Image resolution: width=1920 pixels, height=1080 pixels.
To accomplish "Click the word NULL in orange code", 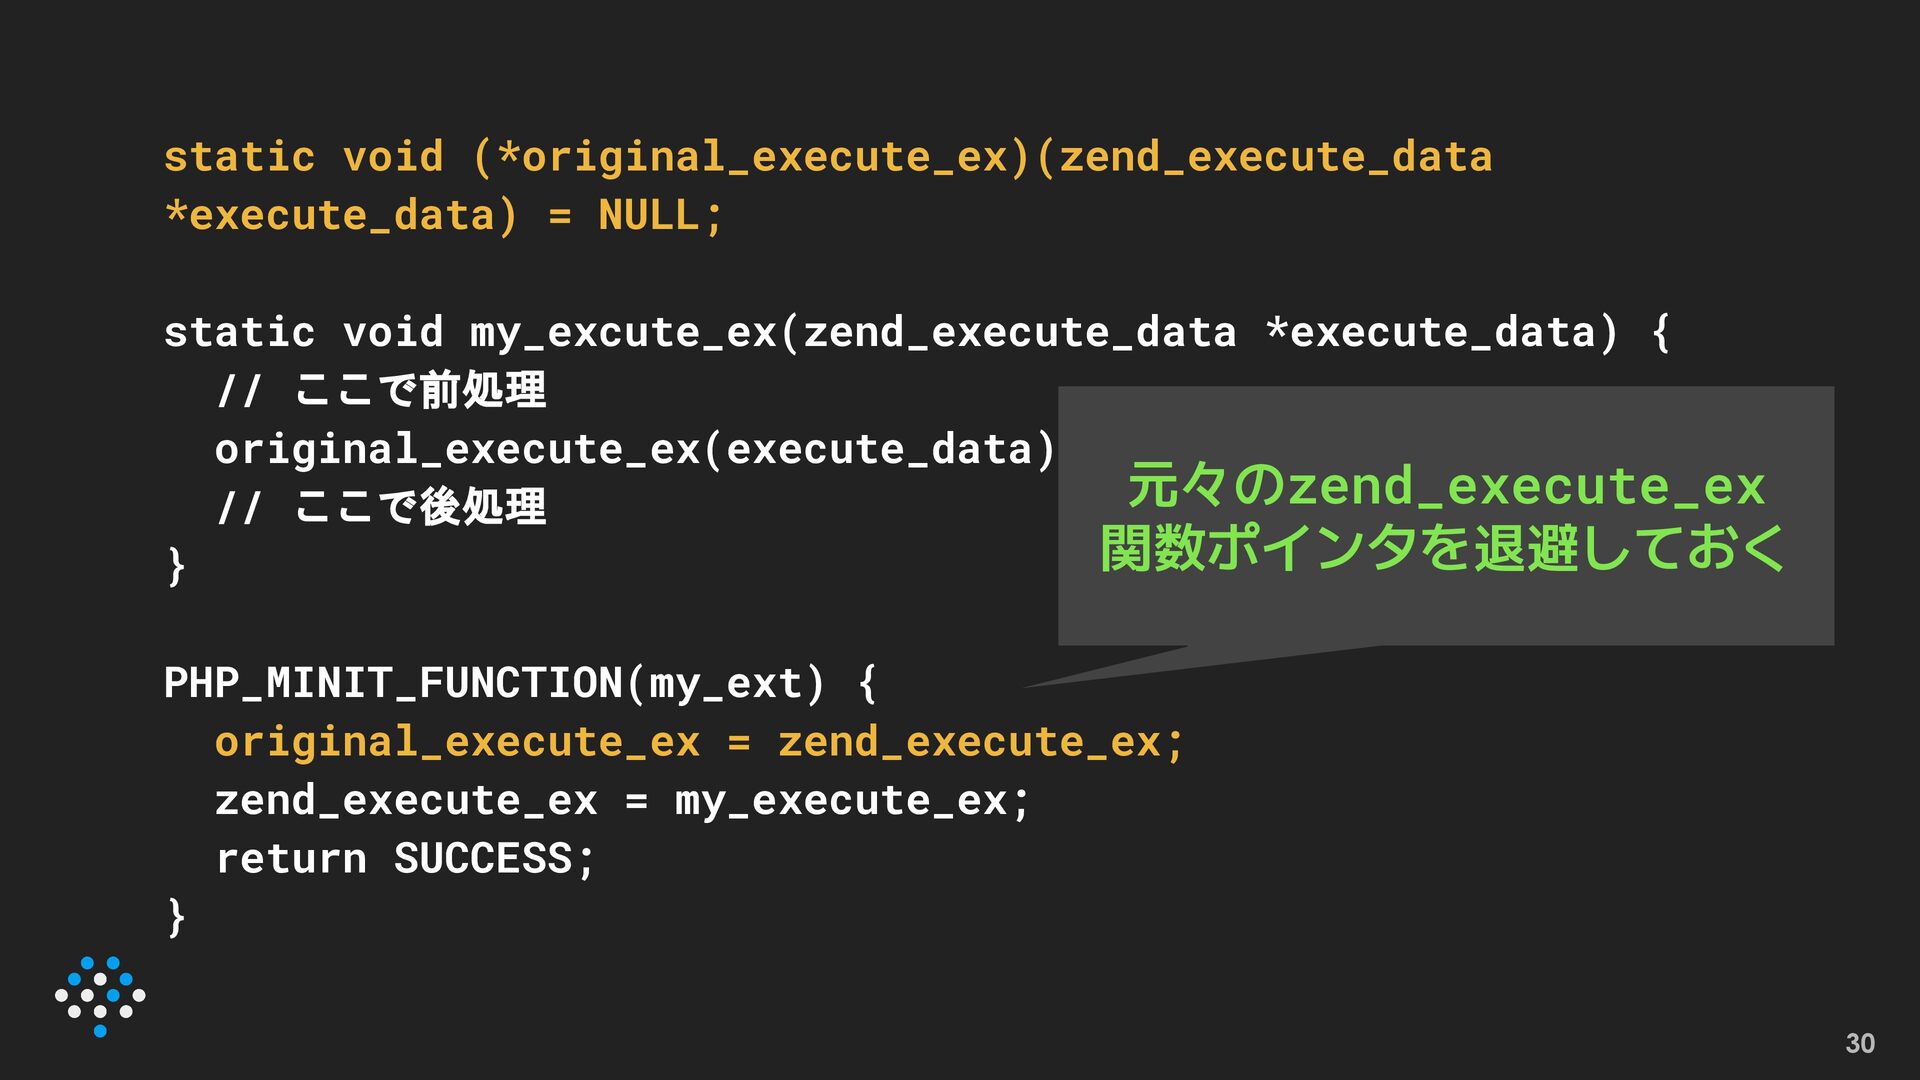I will click(x=647, y=215).
